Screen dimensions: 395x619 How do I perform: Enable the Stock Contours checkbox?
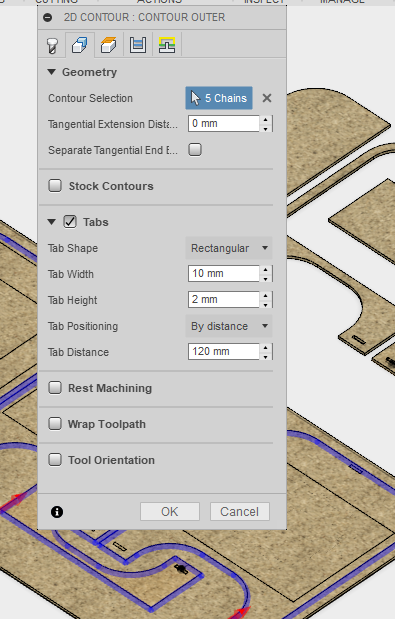[x=55, y=186]
